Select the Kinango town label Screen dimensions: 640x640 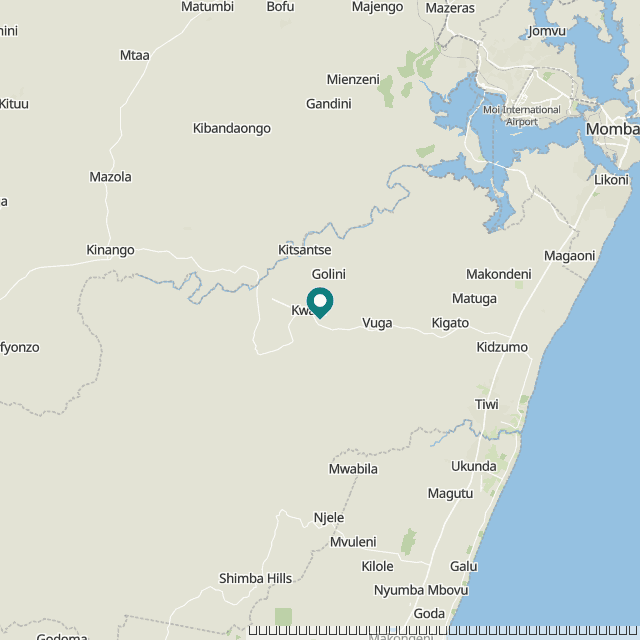[110, 250]
